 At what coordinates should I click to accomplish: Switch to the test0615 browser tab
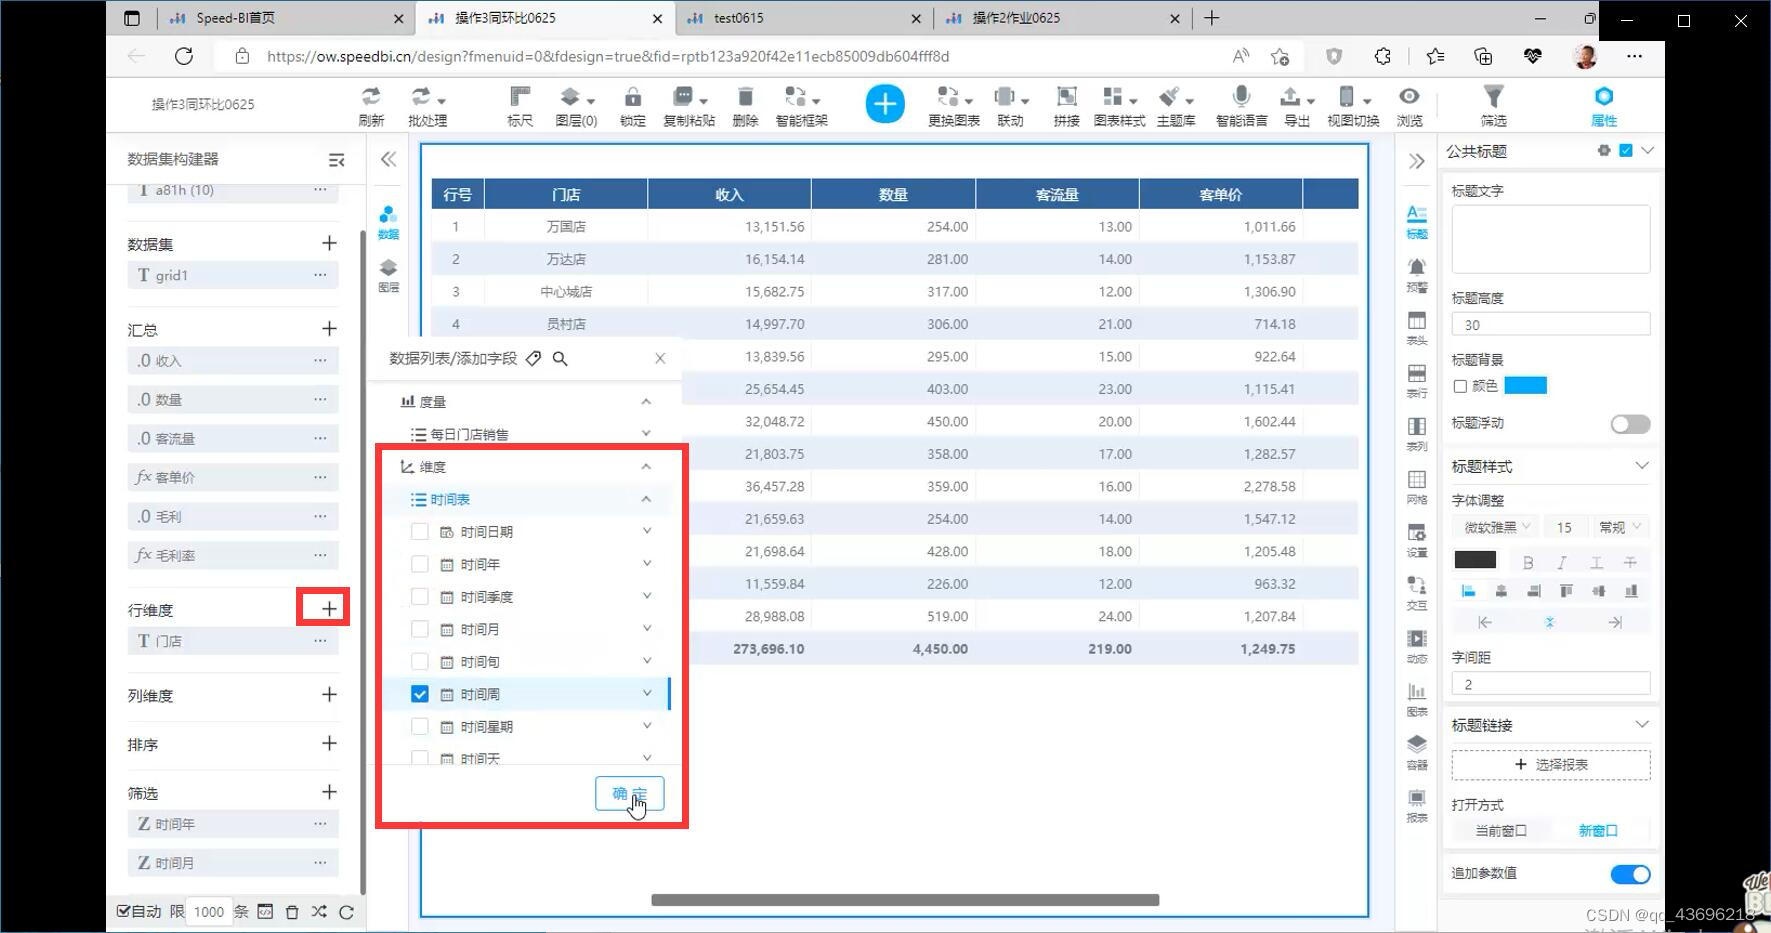coord(802,18)
